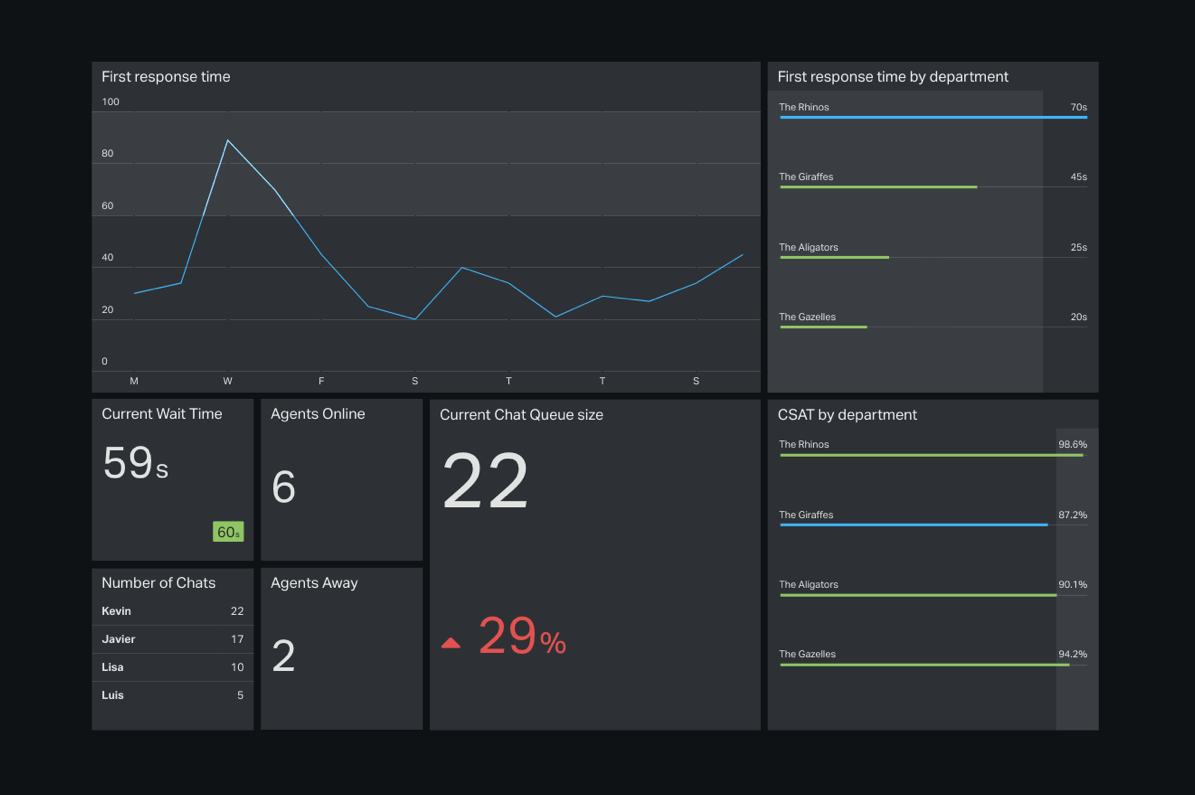This screenshot has width=1195, height=795.
Task: Click the y-axis label 40
Action: pos(107,257)
